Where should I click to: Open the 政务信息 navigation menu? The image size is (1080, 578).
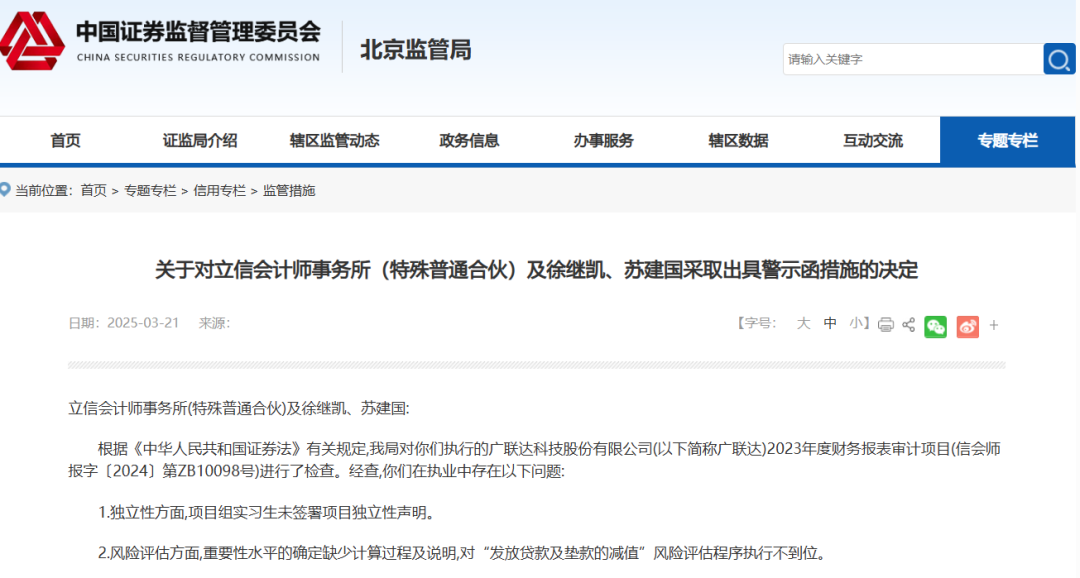tap(469, 141)
